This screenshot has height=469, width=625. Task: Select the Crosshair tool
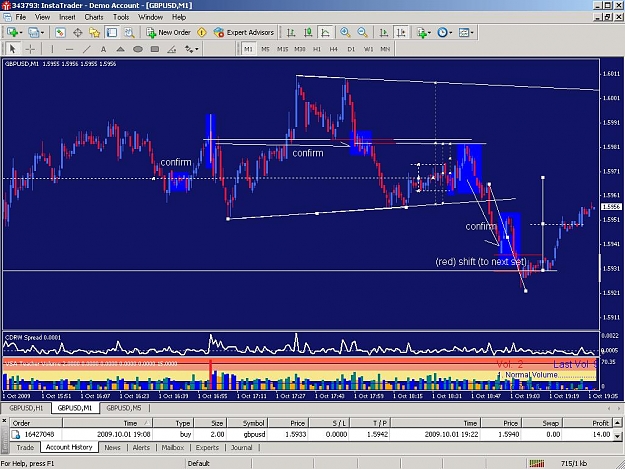click(x=30, y=49)
